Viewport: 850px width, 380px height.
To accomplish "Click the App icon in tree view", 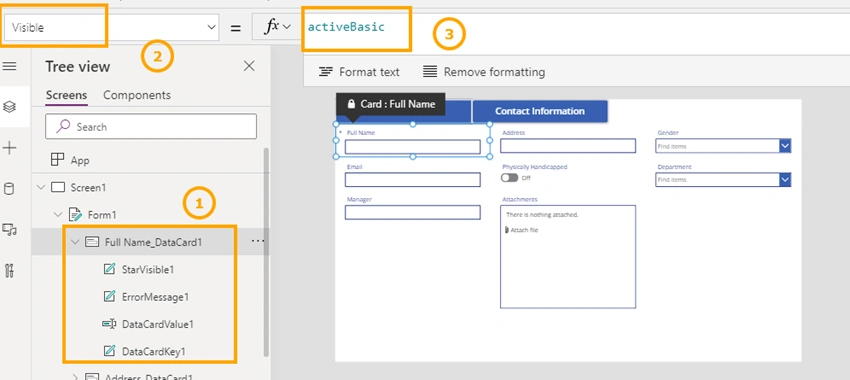I will [x=57, y=160].
